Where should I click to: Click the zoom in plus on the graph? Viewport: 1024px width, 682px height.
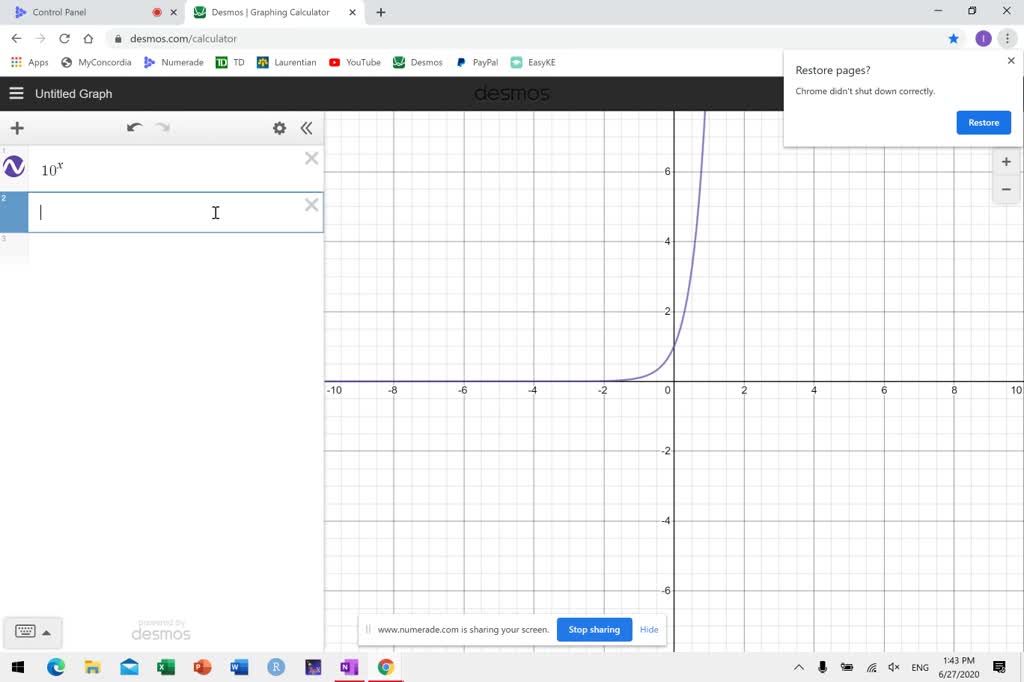[1005, 161]
